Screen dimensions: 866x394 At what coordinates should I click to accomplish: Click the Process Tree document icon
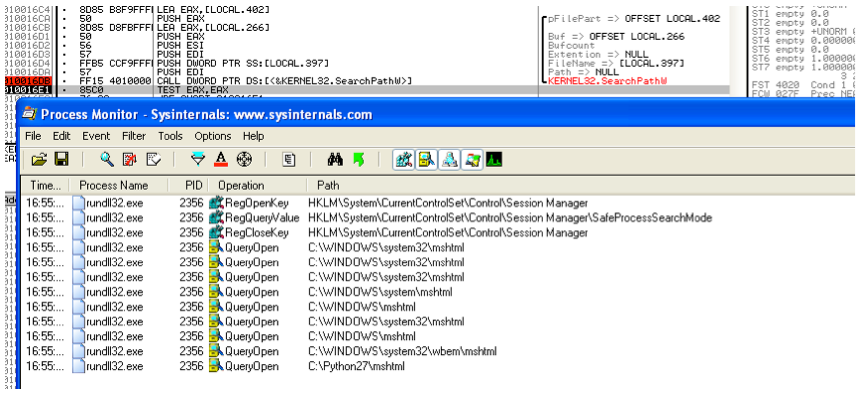click(289, 160)
